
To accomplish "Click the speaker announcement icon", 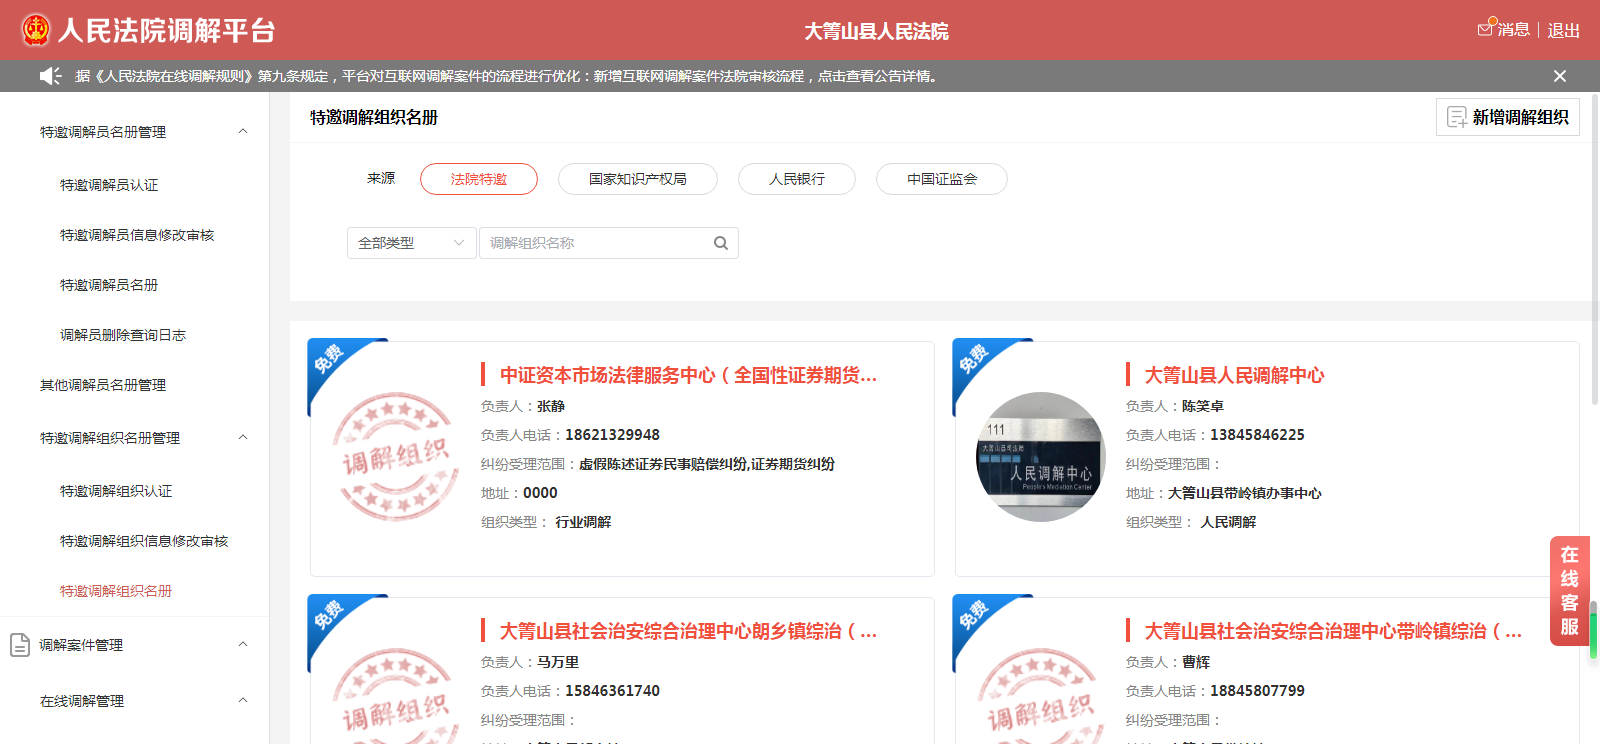I will [50, 76].
